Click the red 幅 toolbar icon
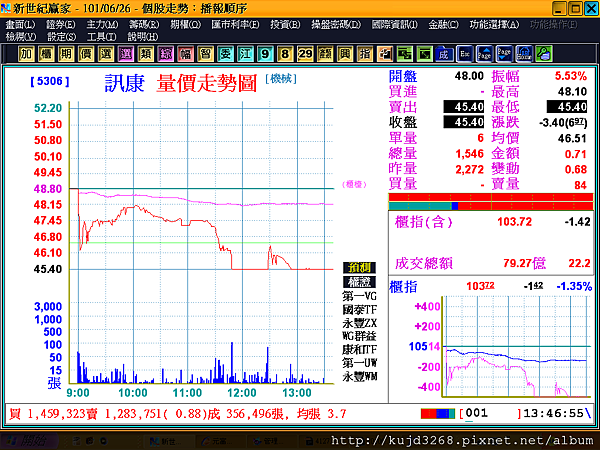The width and height of the screenshot is (600, 450). click(185, 54)
